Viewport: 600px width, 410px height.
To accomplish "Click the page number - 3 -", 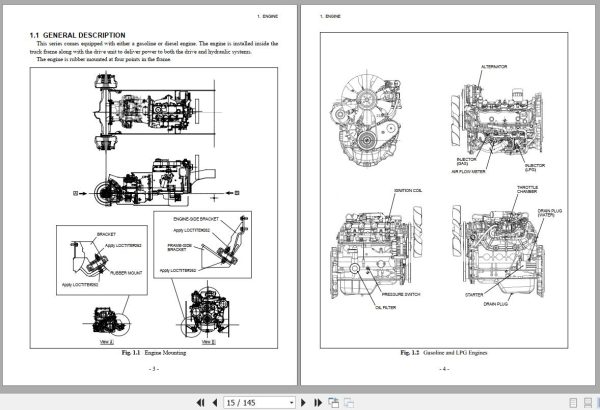I will (154, 369).
